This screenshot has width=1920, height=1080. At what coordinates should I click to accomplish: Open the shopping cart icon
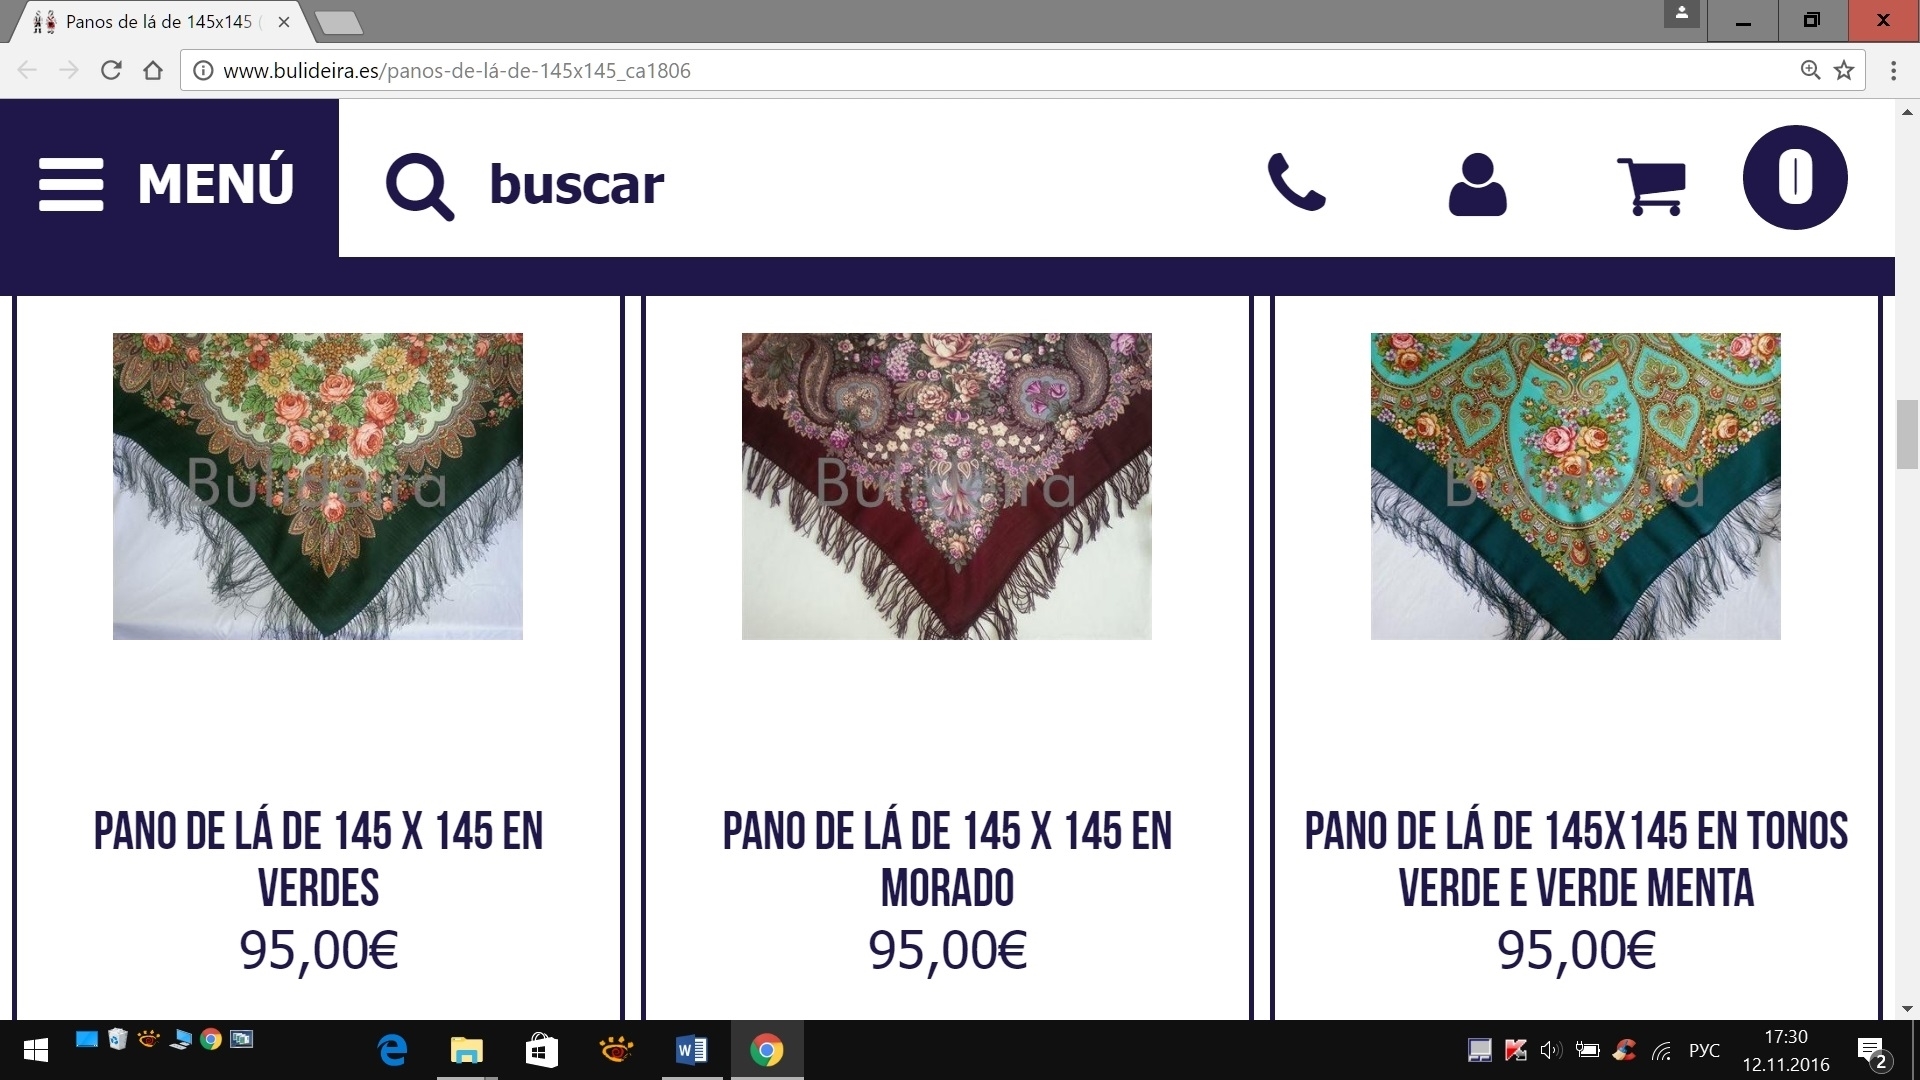1652,186
